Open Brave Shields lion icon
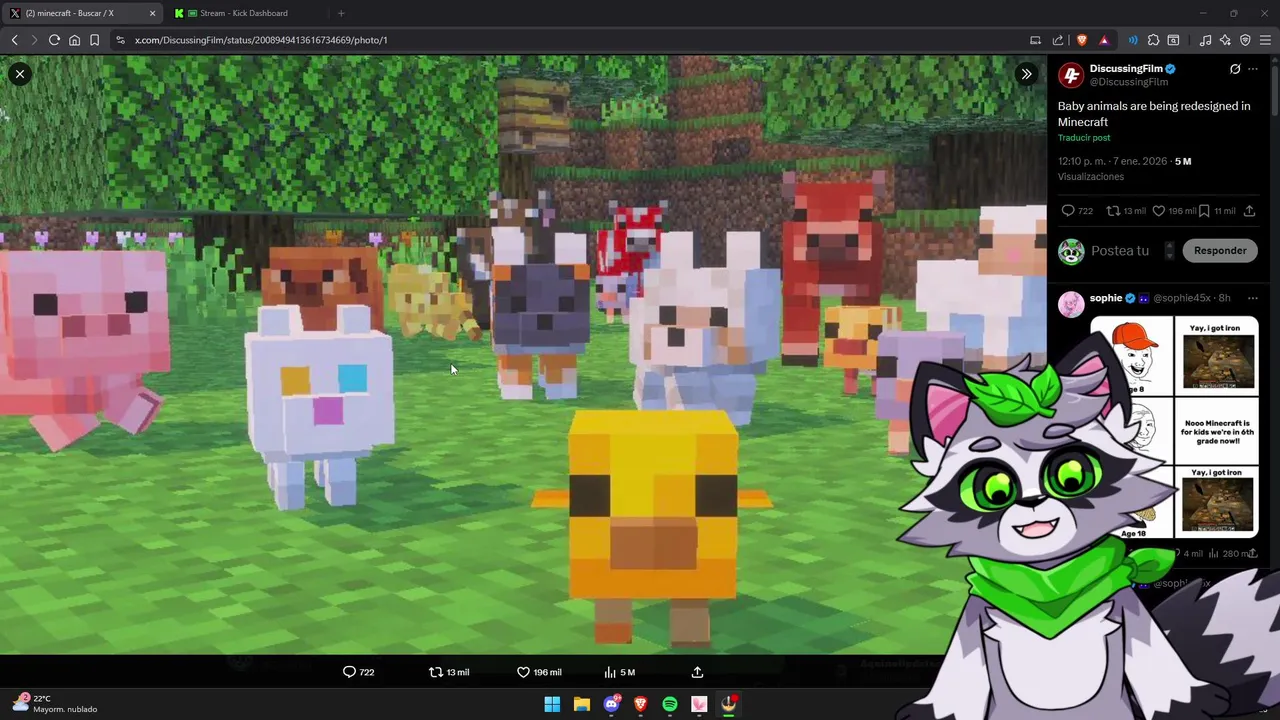 coord(1082,40)
